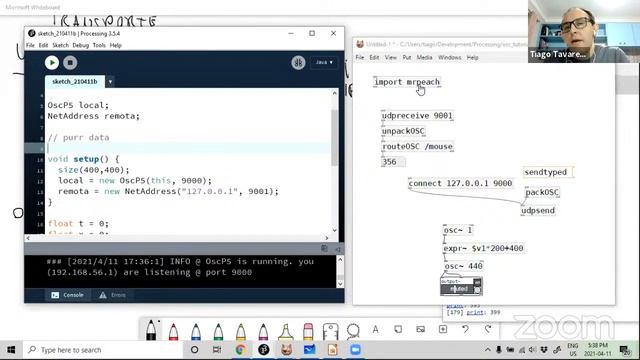
Task: Open Processing Debug menu
Action: coord(80,45)
